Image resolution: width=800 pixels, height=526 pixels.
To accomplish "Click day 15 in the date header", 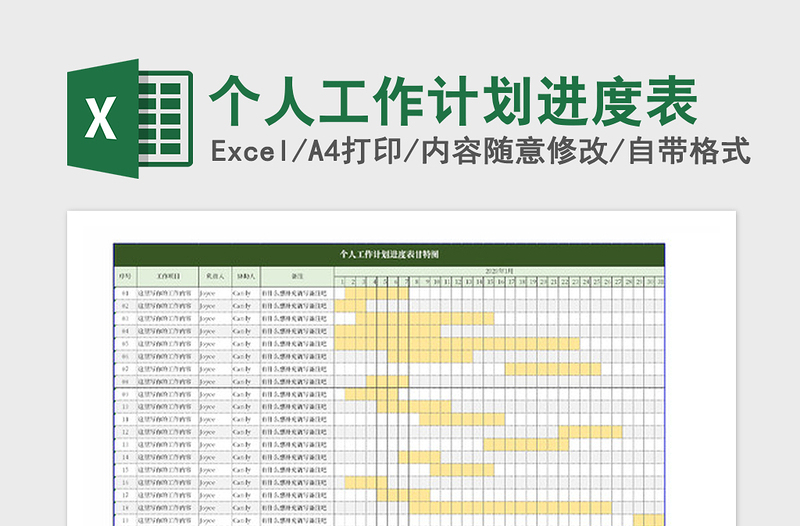I will point(489,282).
